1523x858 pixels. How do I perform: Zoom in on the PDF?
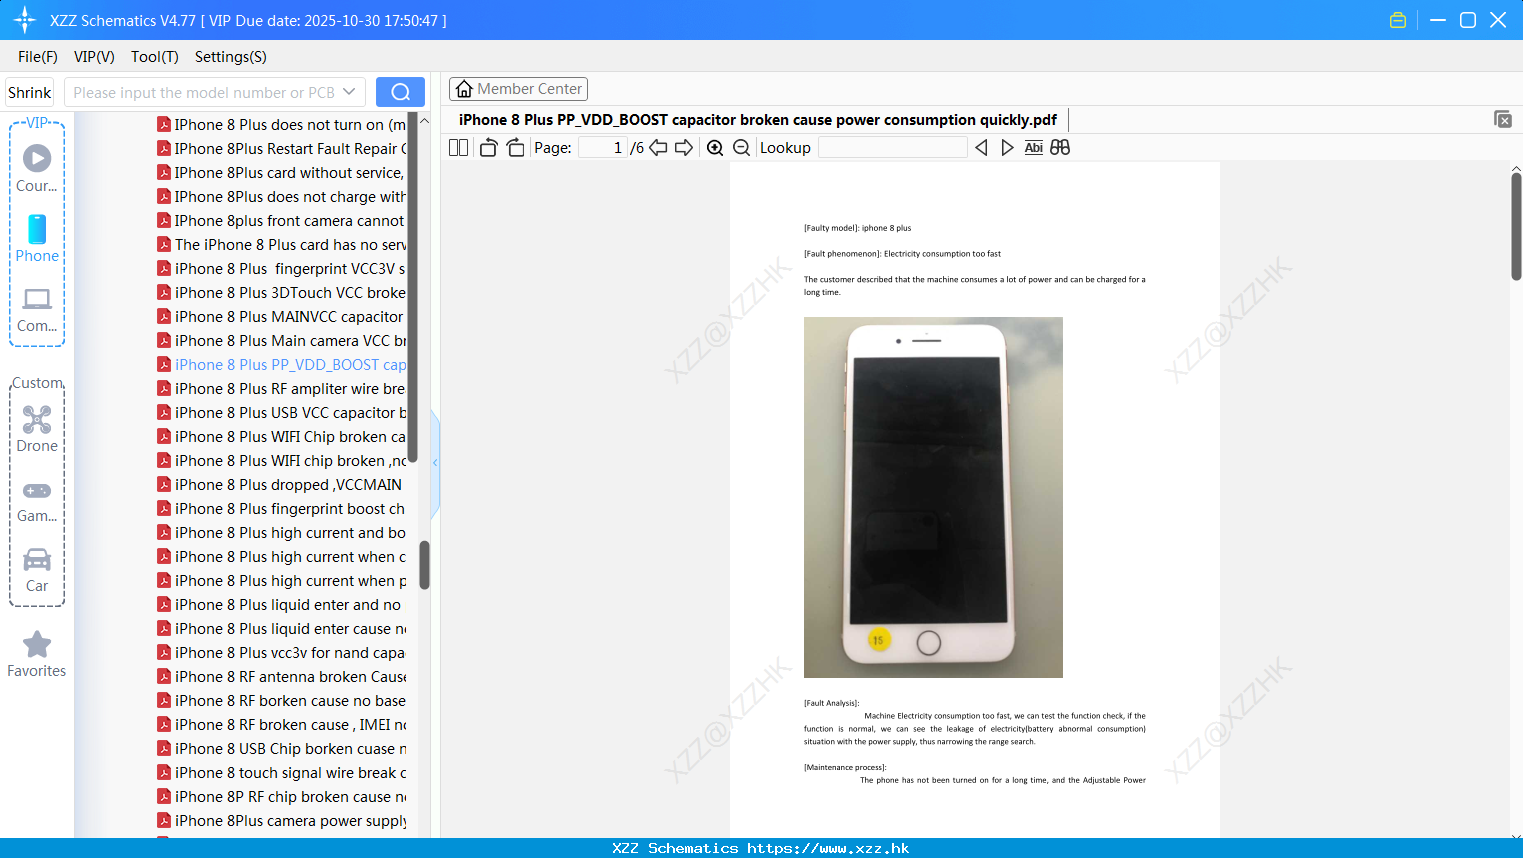(x=715, y=148)
